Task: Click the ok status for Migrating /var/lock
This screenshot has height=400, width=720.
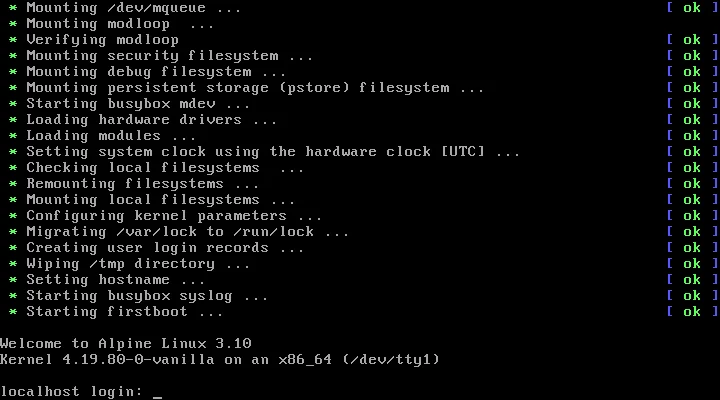Action: click(692, 232)
